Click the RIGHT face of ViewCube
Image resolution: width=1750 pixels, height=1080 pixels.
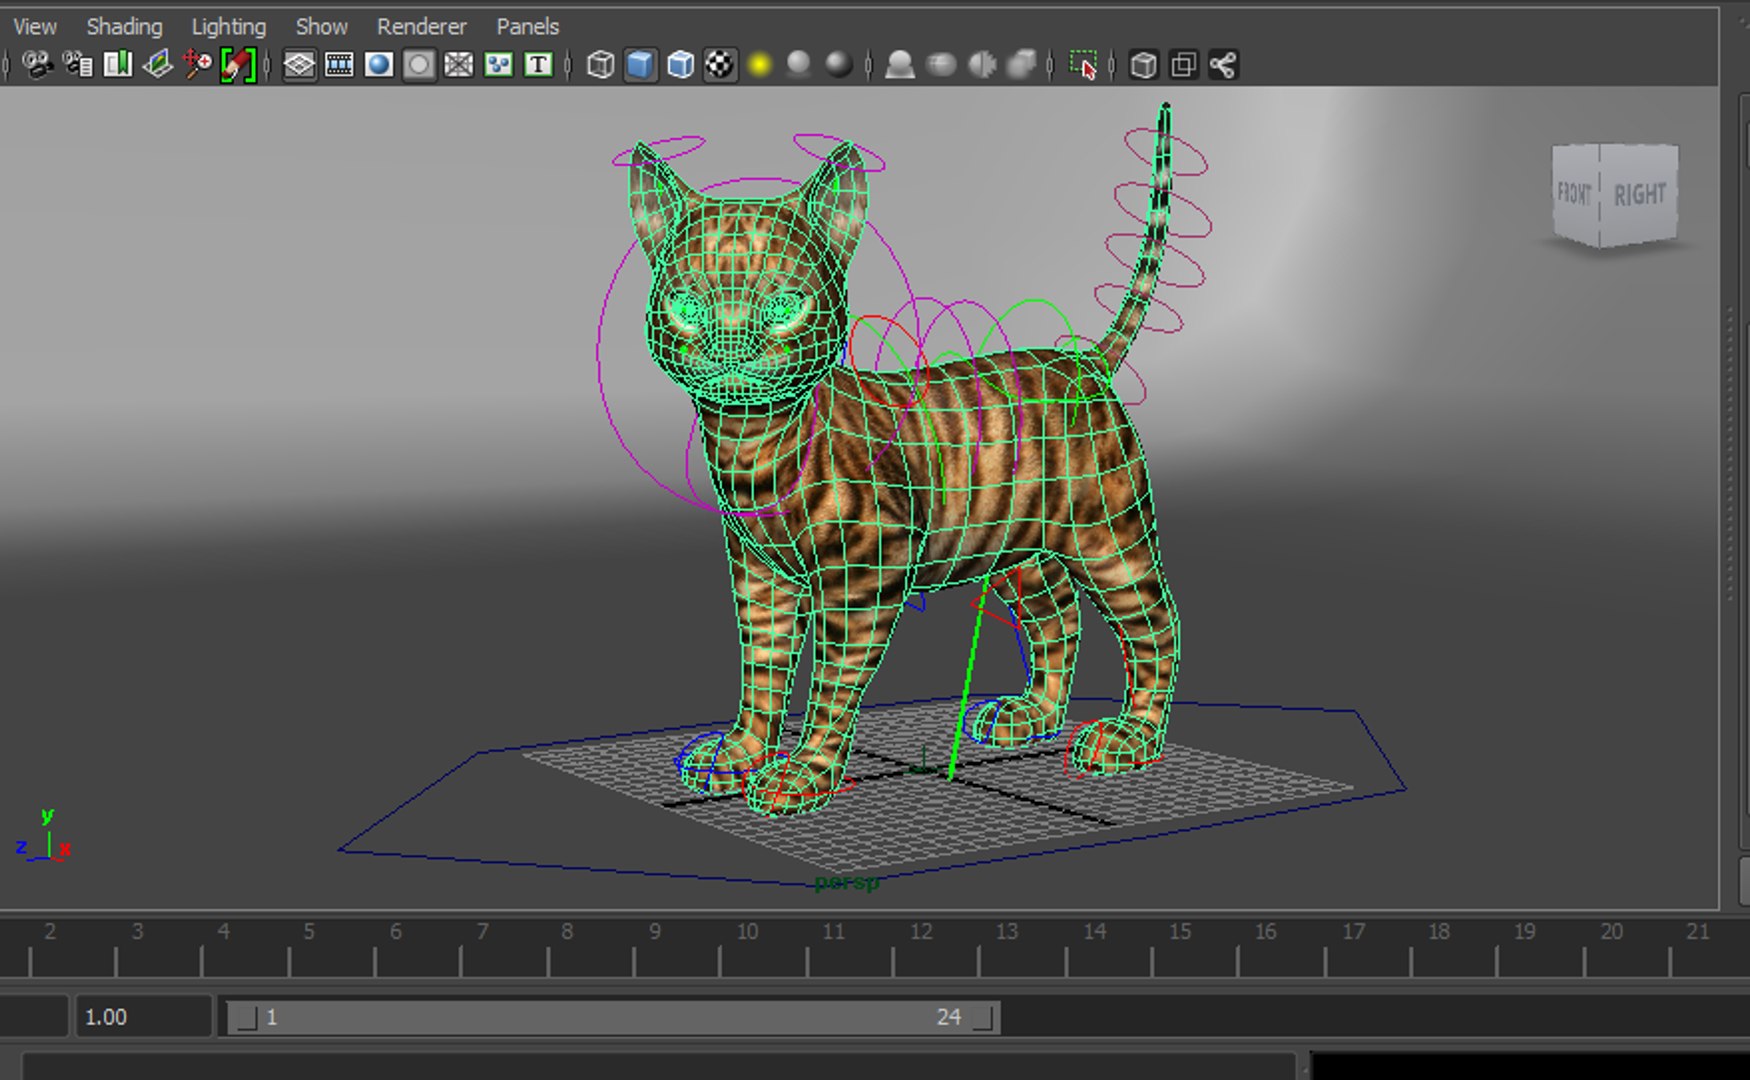(x=1639, y=194)
